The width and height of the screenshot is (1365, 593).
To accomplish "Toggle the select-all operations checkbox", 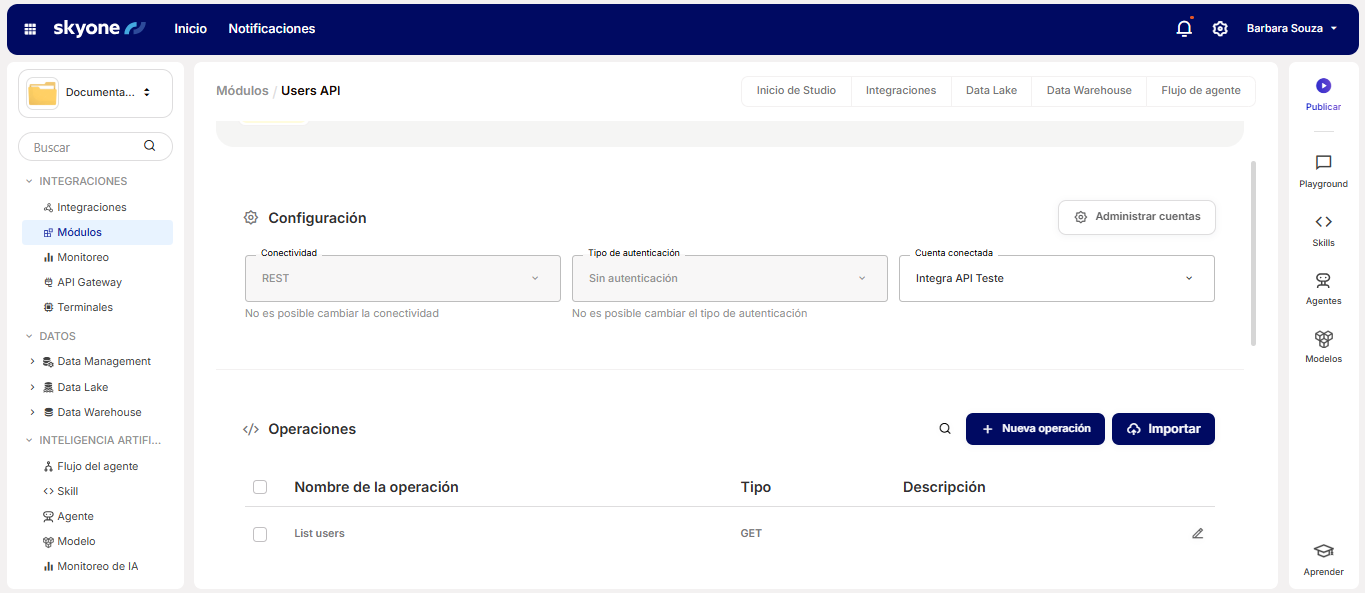I will [260, 487].
